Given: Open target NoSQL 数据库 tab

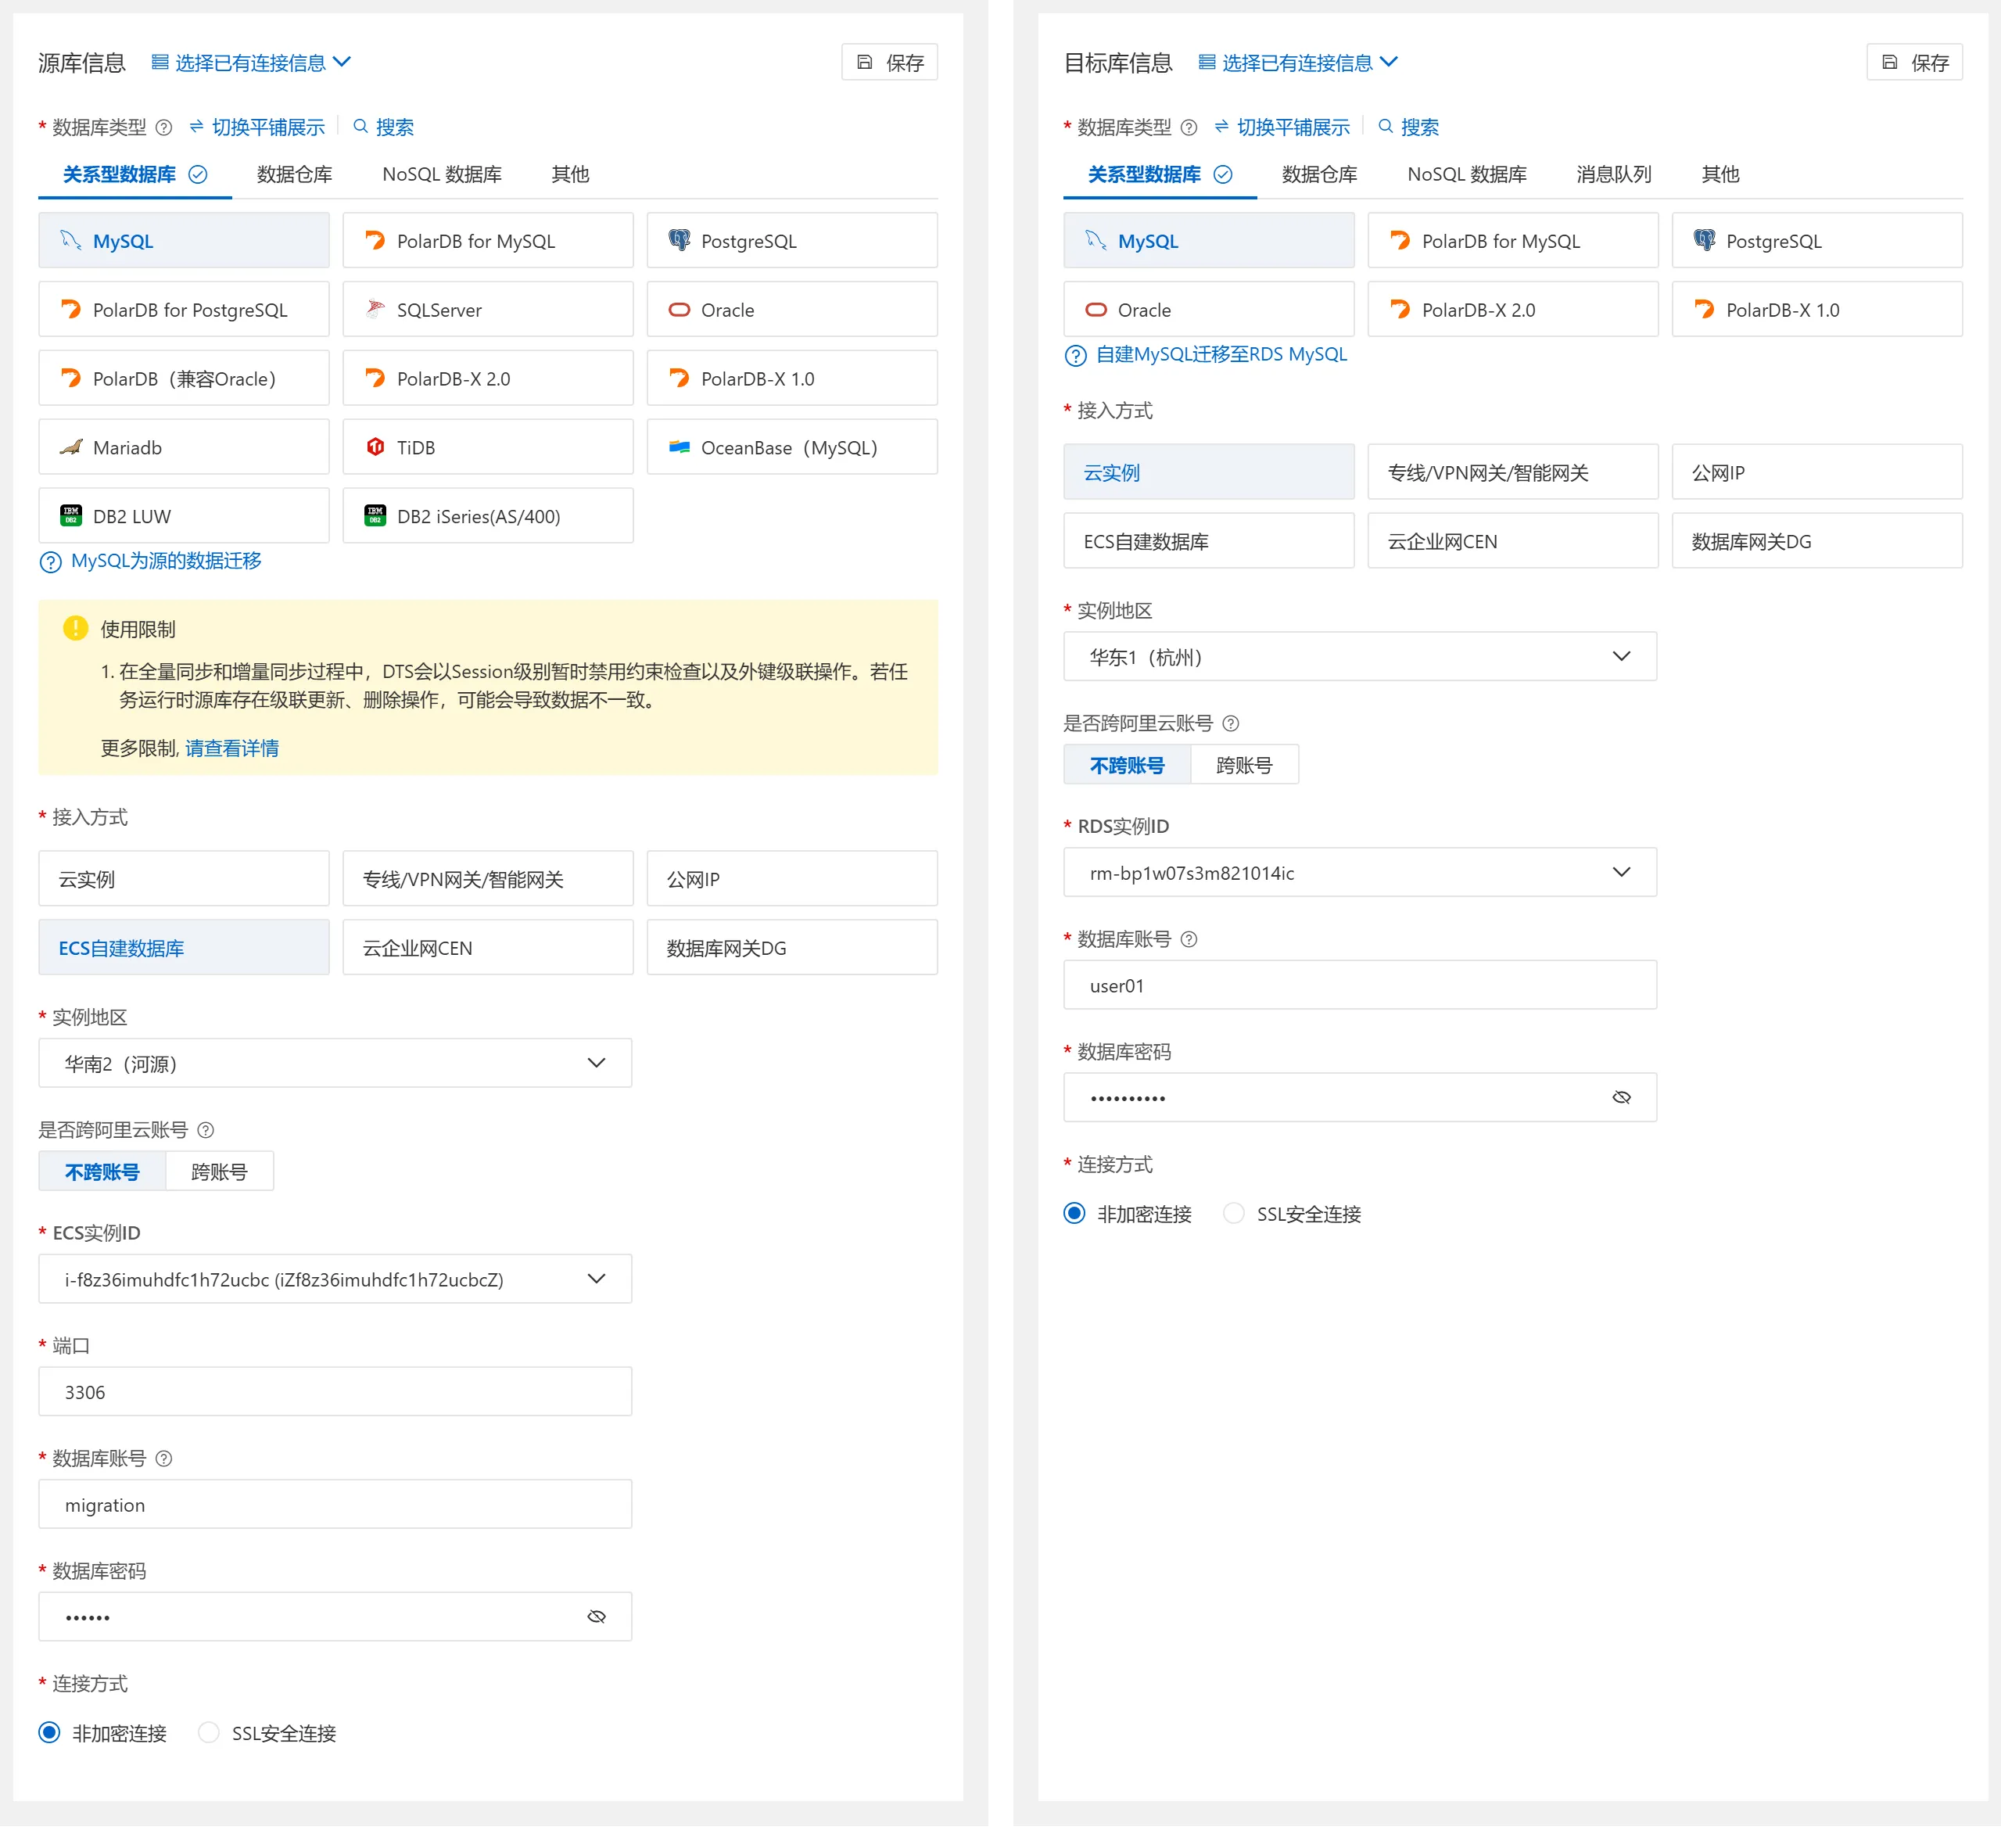Looking at the screenshot, I should click(x=1467, y=174).
